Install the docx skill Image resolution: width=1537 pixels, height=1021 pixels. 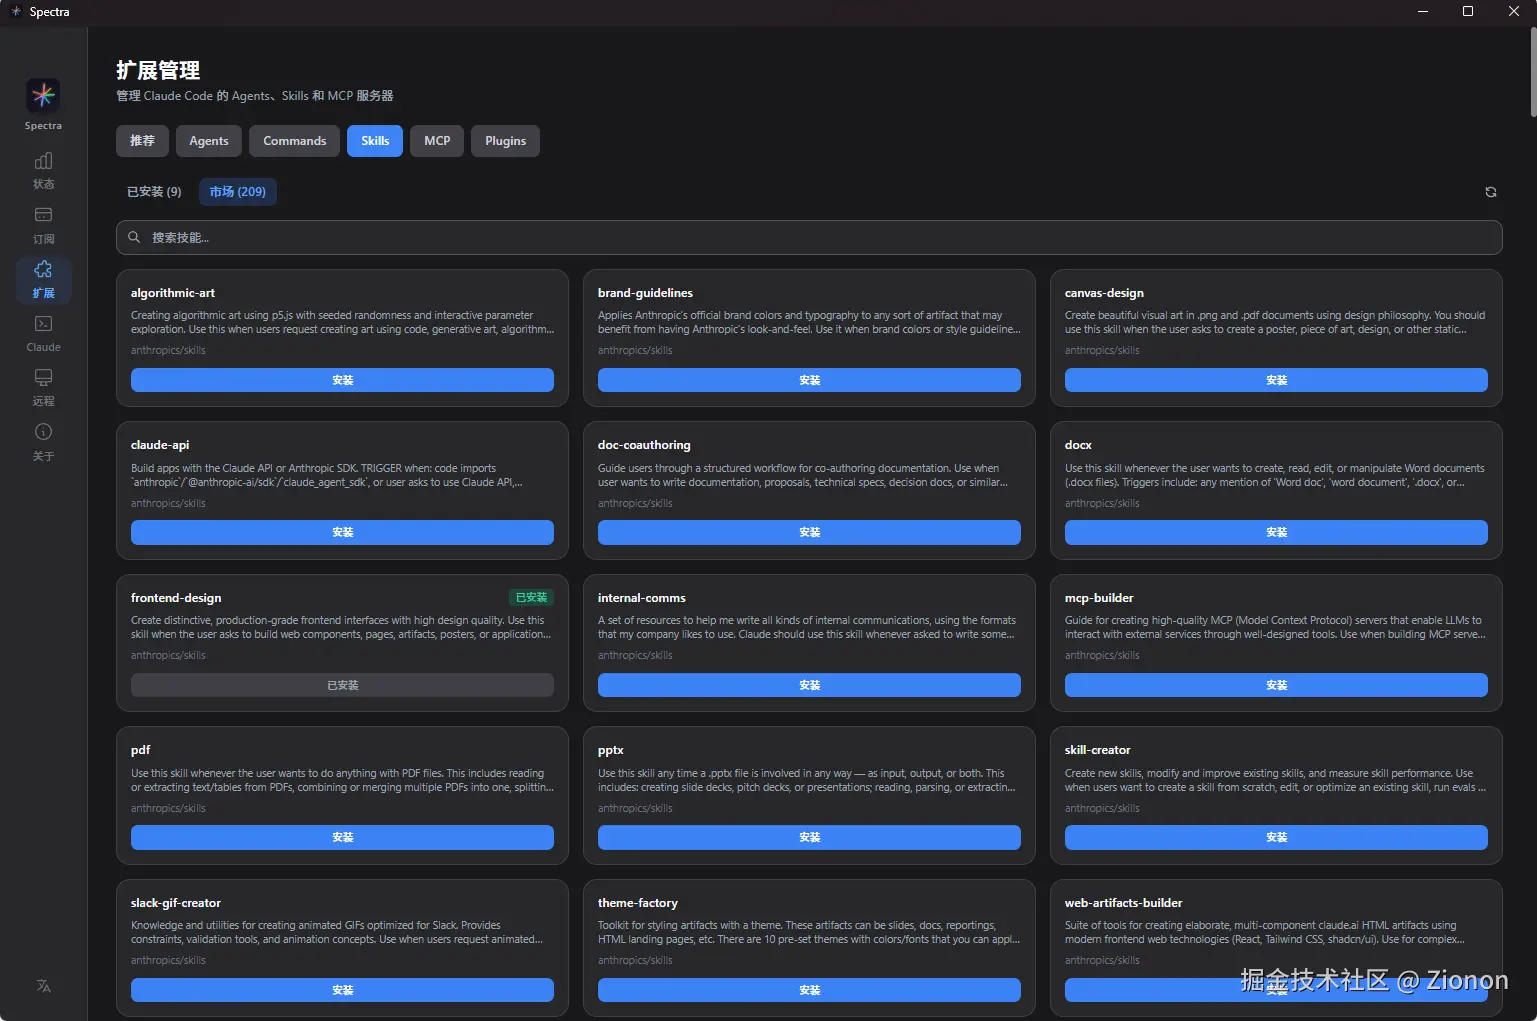tap(1276, 532)
